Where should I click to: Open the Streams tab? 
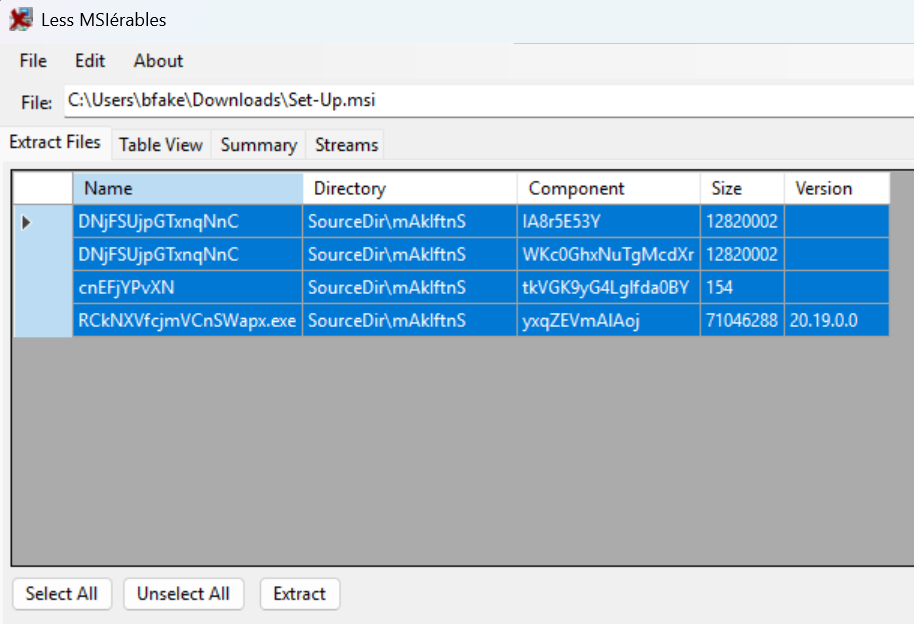tap(346, 145)
